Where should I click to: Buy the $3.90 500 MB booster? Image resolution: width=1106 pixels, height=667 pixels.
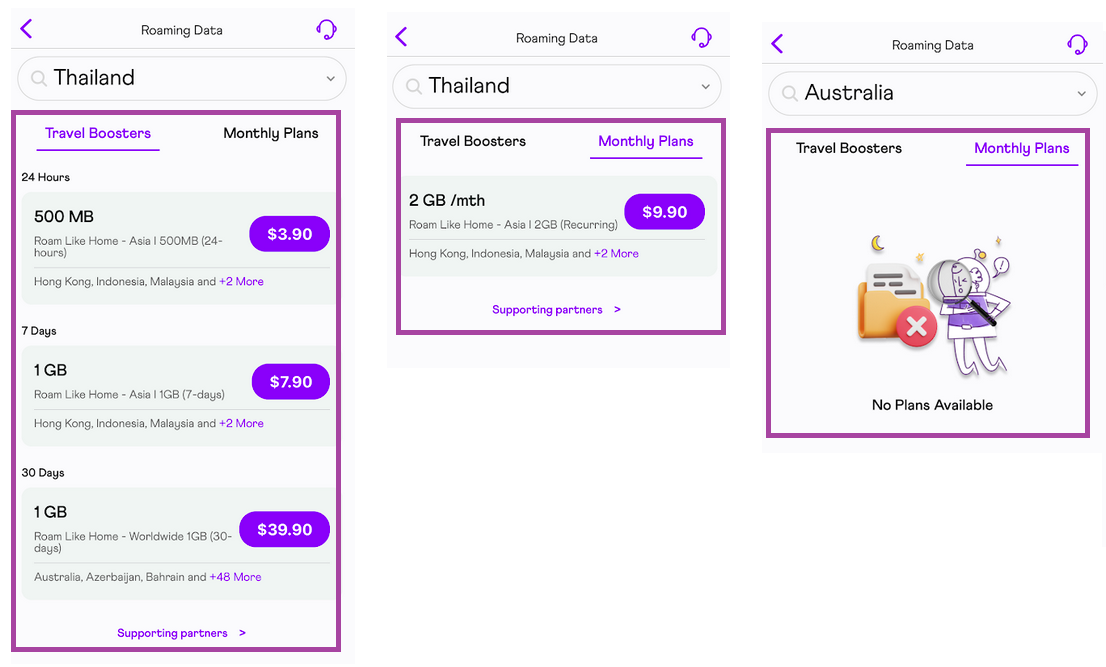(289, 234)
